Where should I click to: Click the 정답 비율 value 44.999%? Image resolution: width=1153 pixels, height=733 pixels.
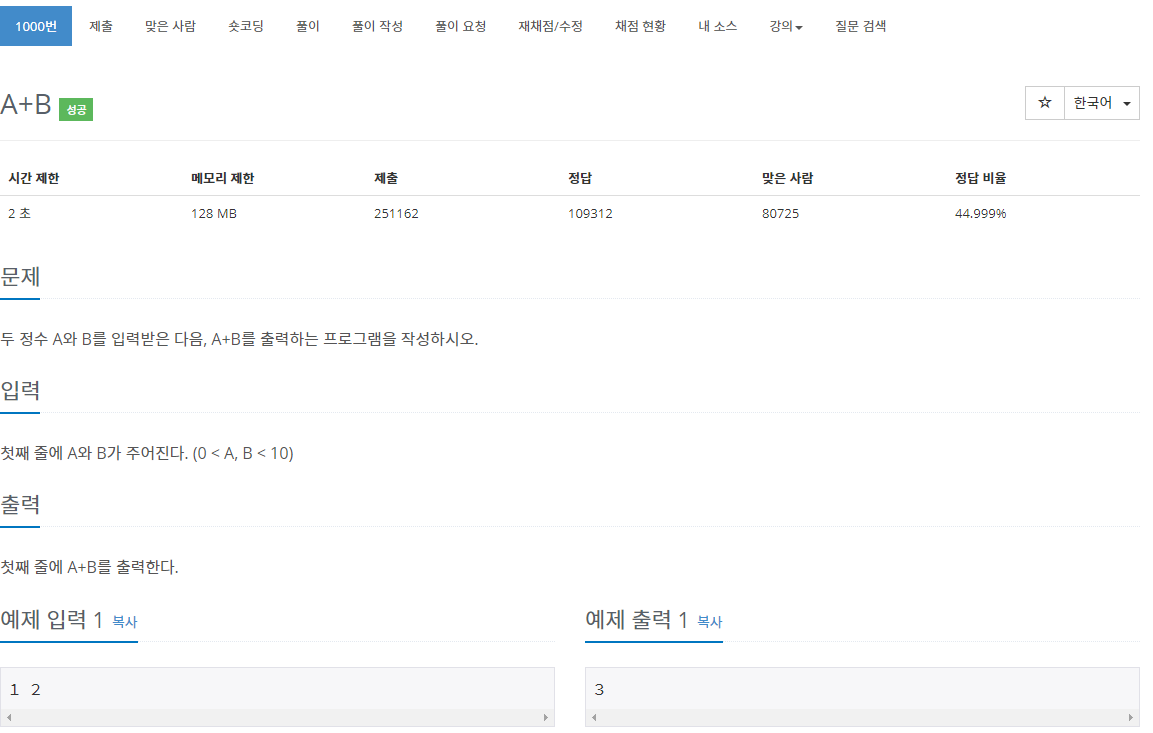(980, 214)
